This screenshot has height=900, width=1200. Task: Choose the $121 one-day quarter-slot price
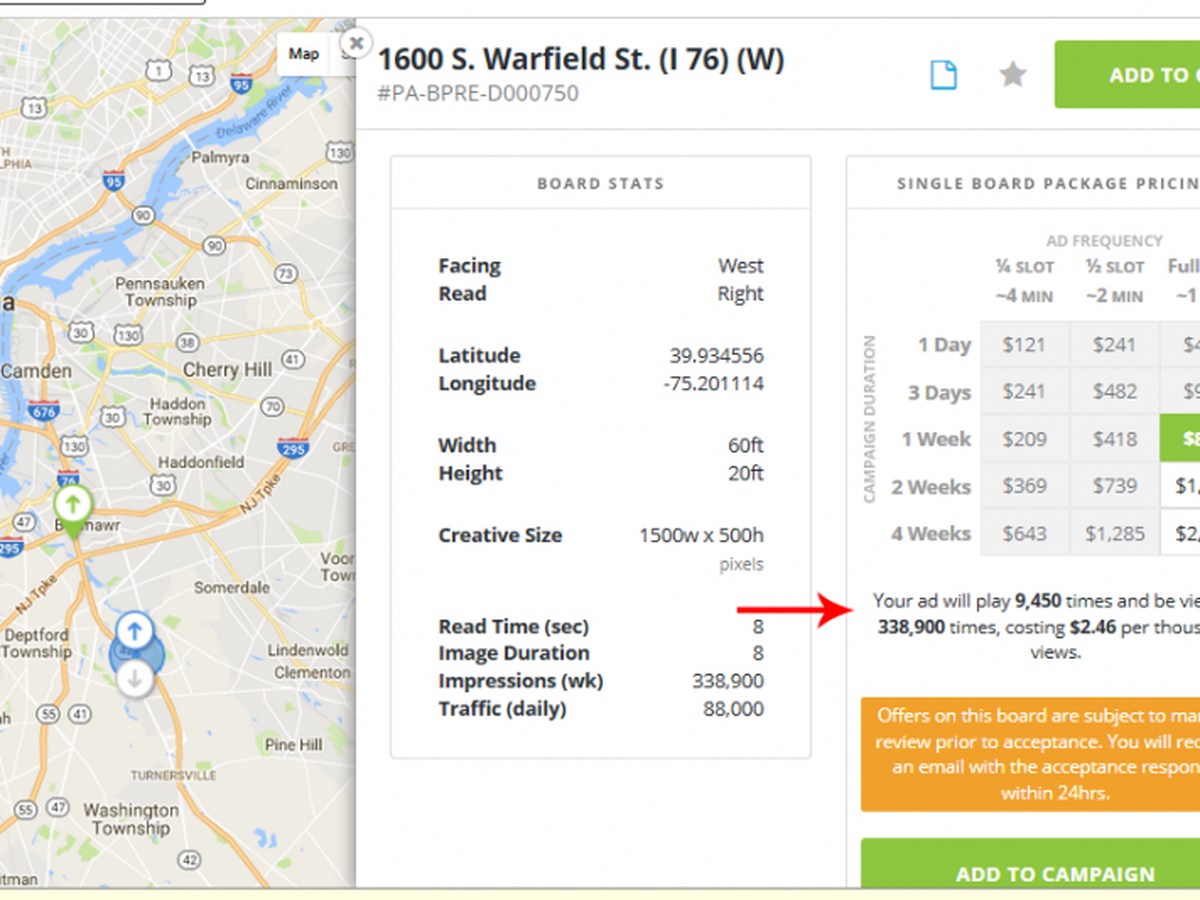[x=1024, y=345]
